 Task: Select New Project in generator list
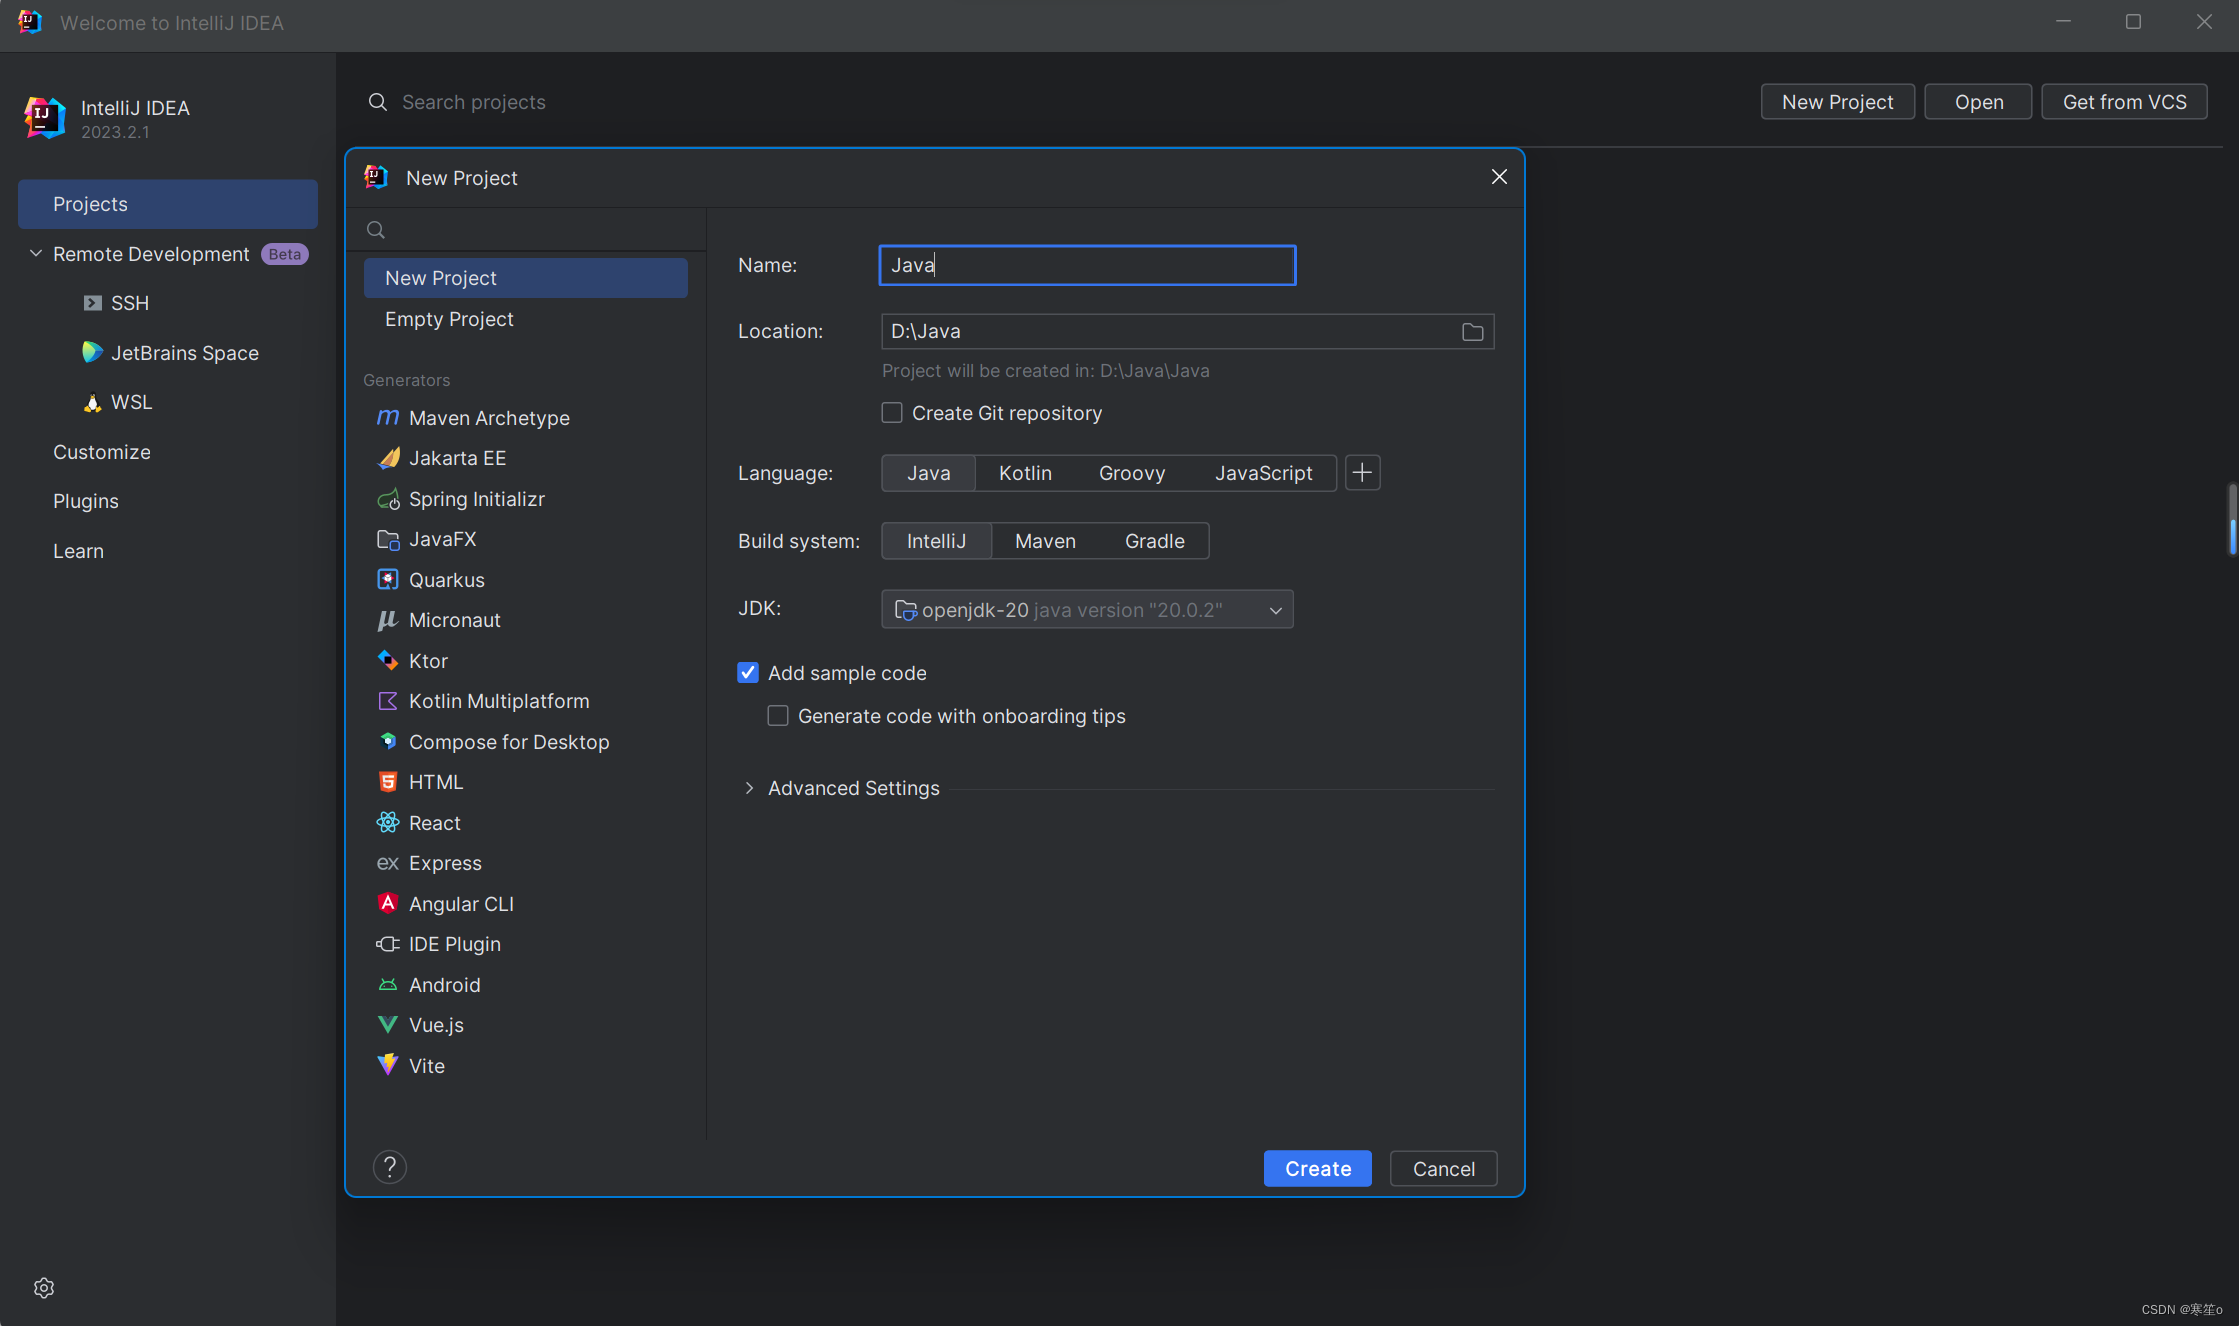pyautogui.click(x=525, y=278)
